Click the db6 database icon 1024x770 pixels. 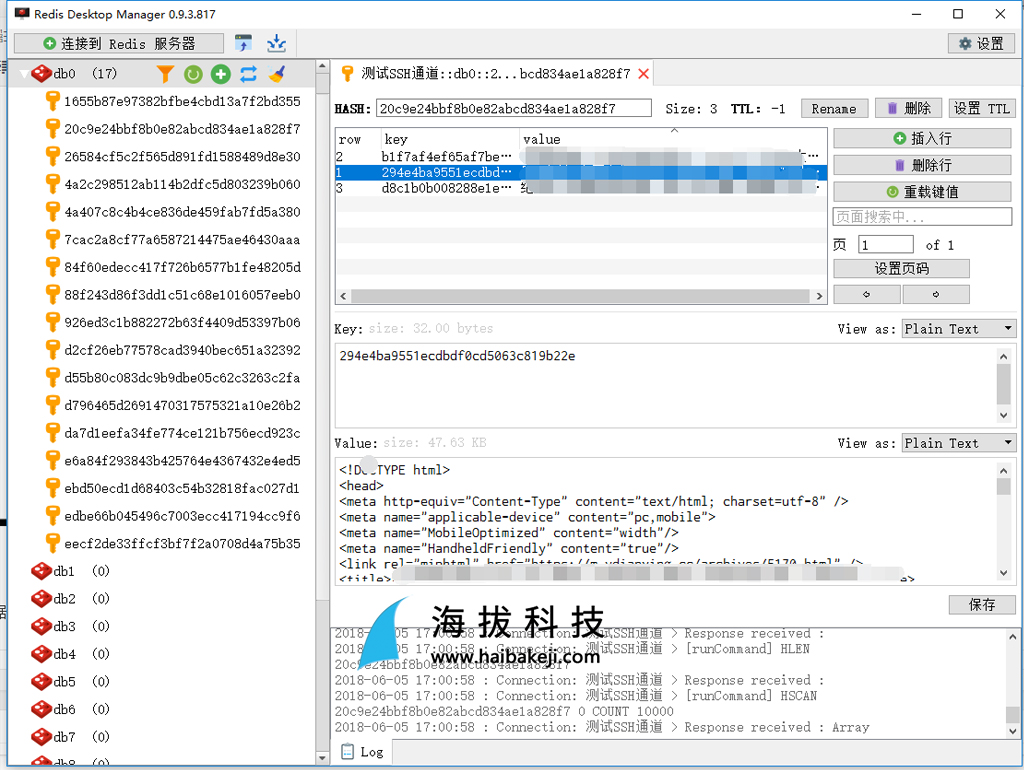point(41,709)
